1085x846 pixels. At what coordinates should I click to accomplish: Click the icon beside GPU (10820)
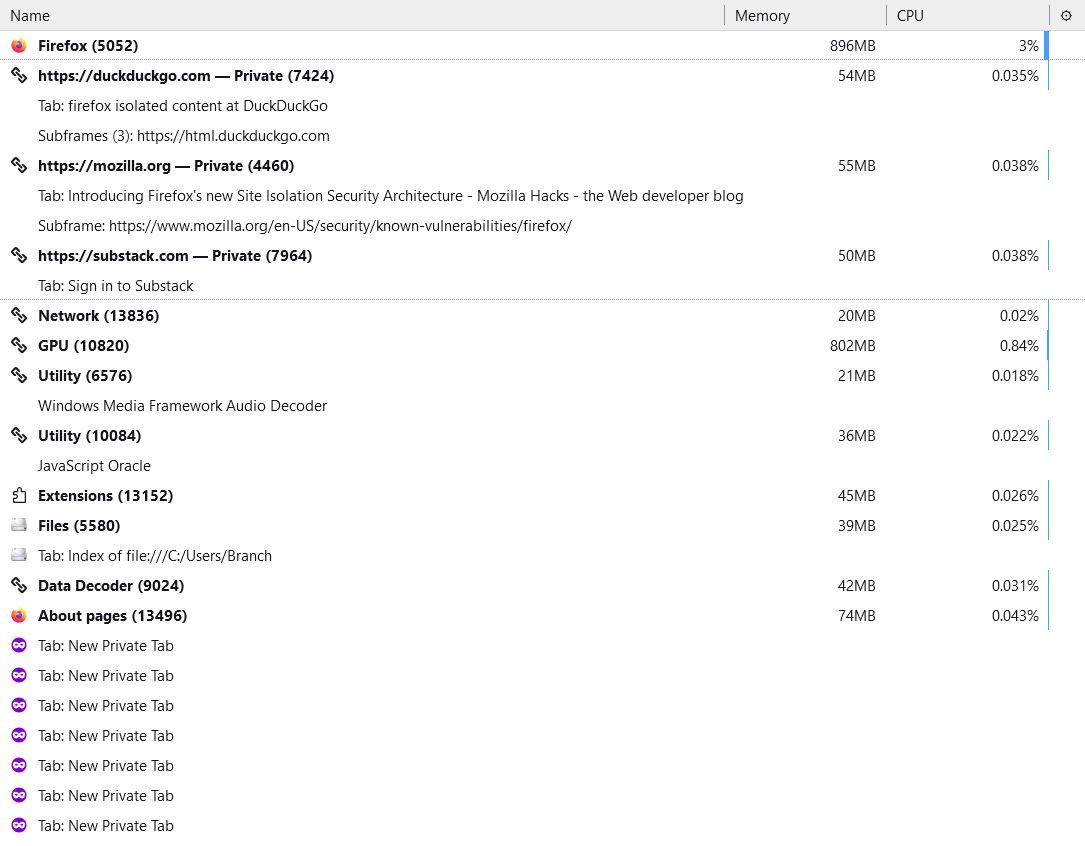[19, 345]
